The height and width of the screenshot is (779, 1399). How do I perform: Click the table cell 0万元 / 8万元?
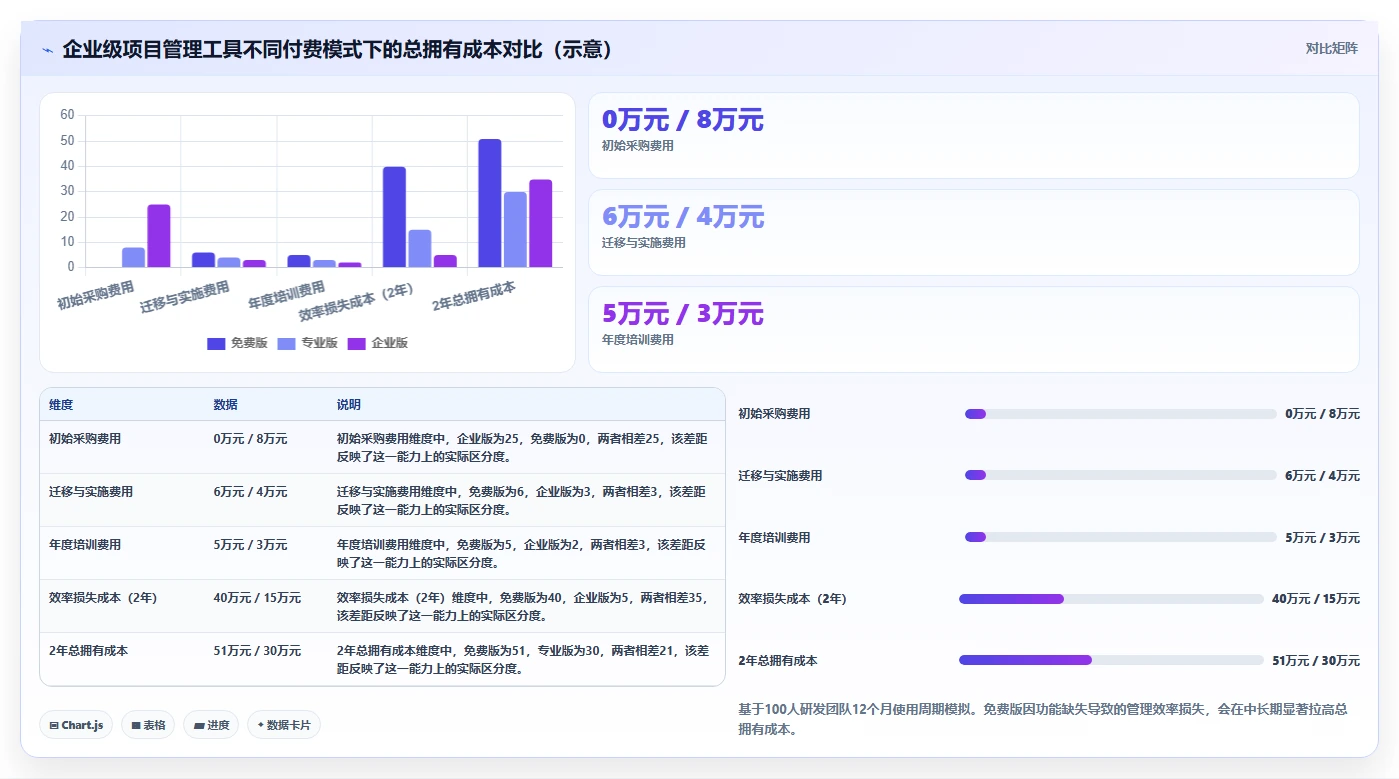click(x=250, y=439)
